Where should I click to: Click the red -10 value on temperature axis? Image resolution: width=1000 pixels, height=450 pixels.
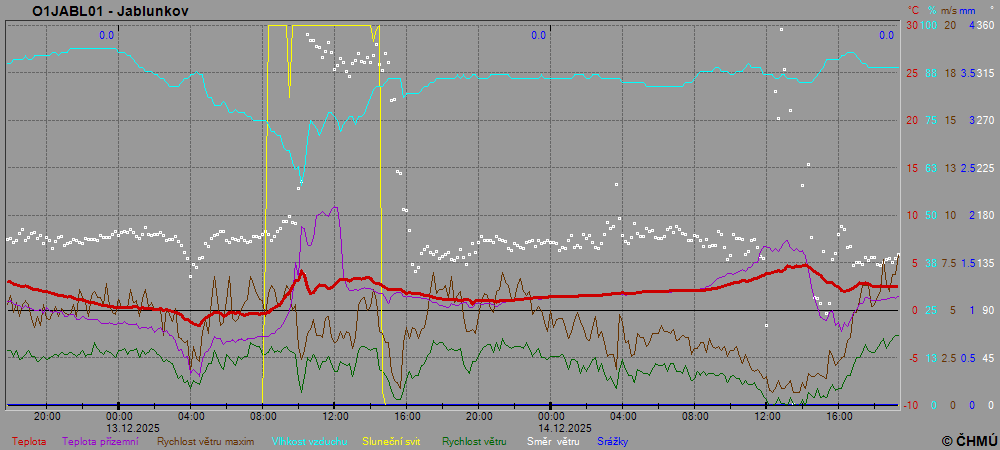click(x=910, y=405)
